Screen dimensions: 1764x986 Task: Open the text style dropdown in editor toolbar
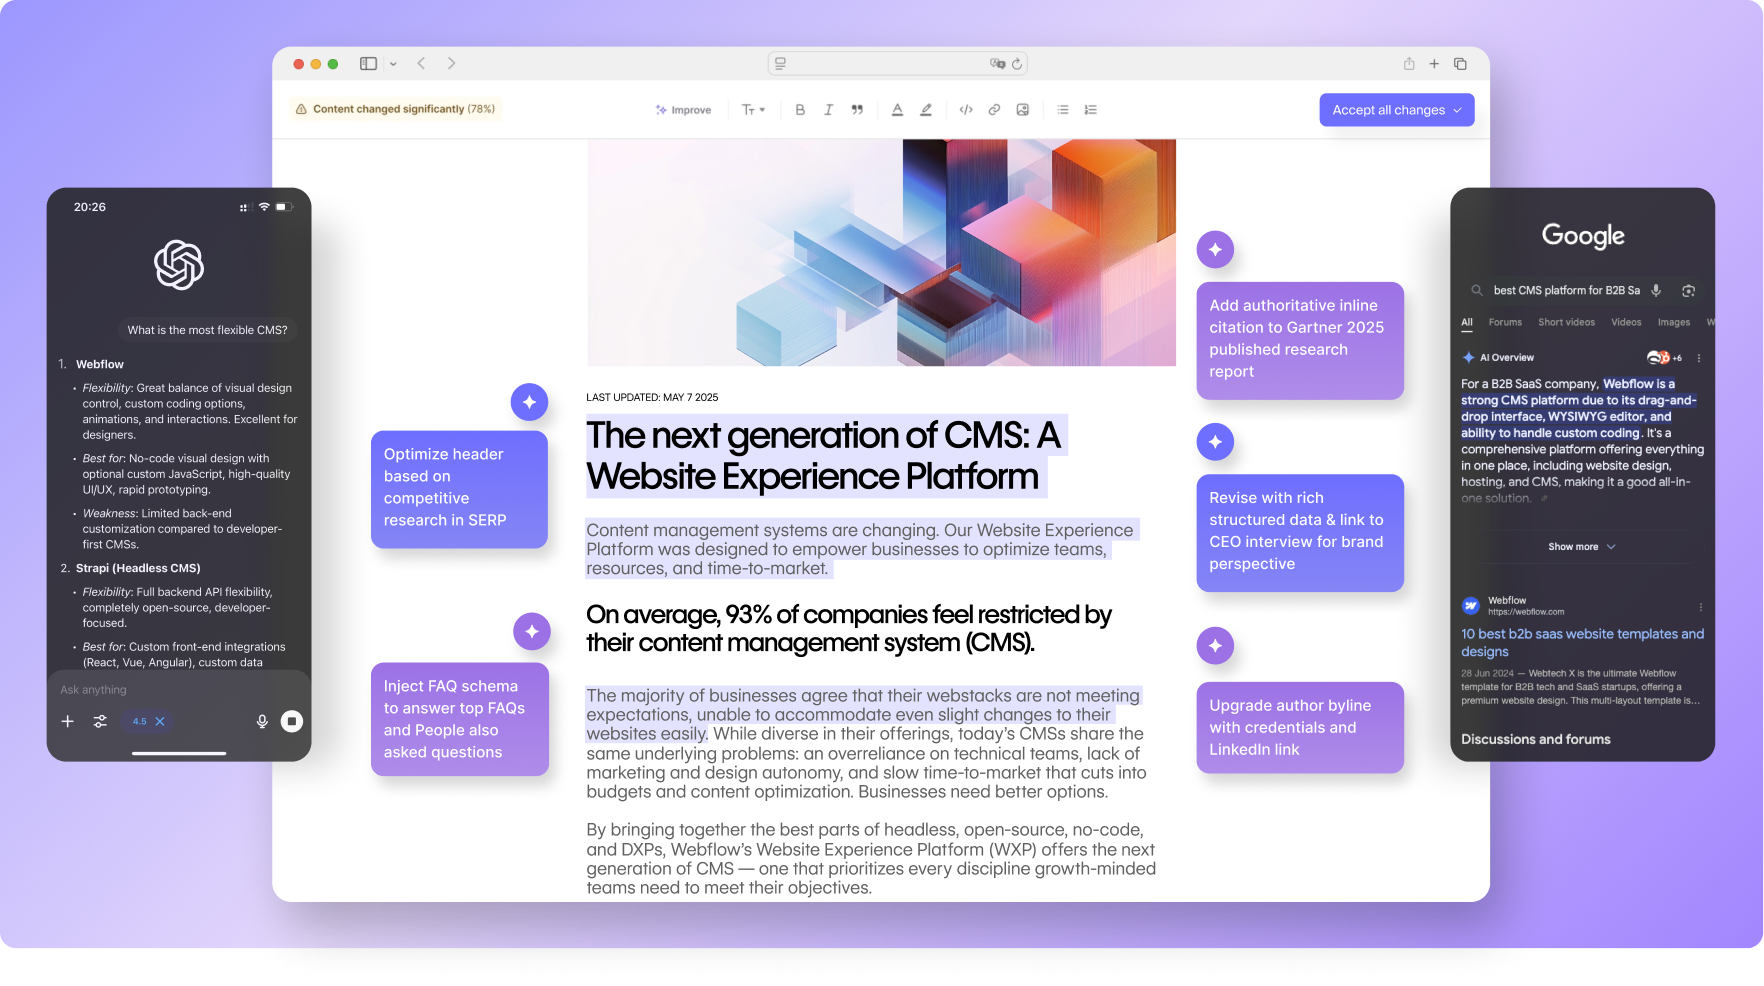[x=753, y=110]
